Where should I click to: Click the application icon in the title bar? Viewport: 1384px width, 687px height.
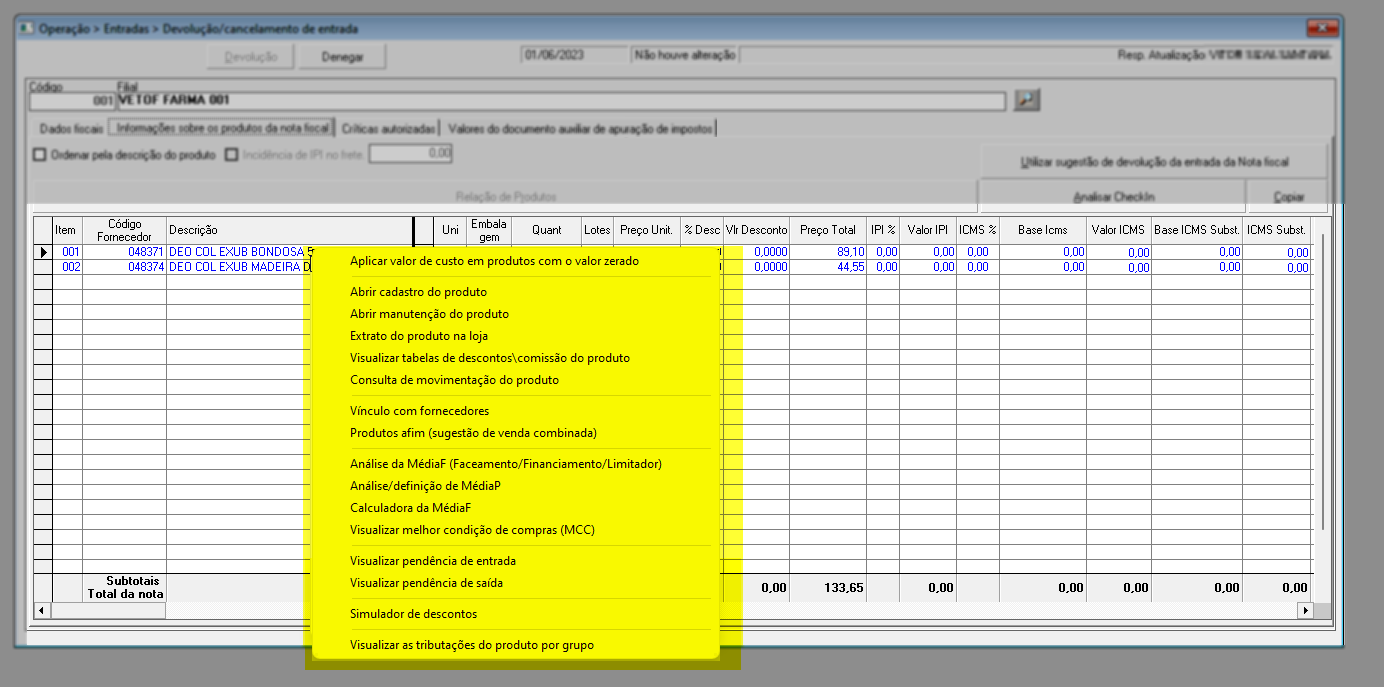(x=28, y=29)
